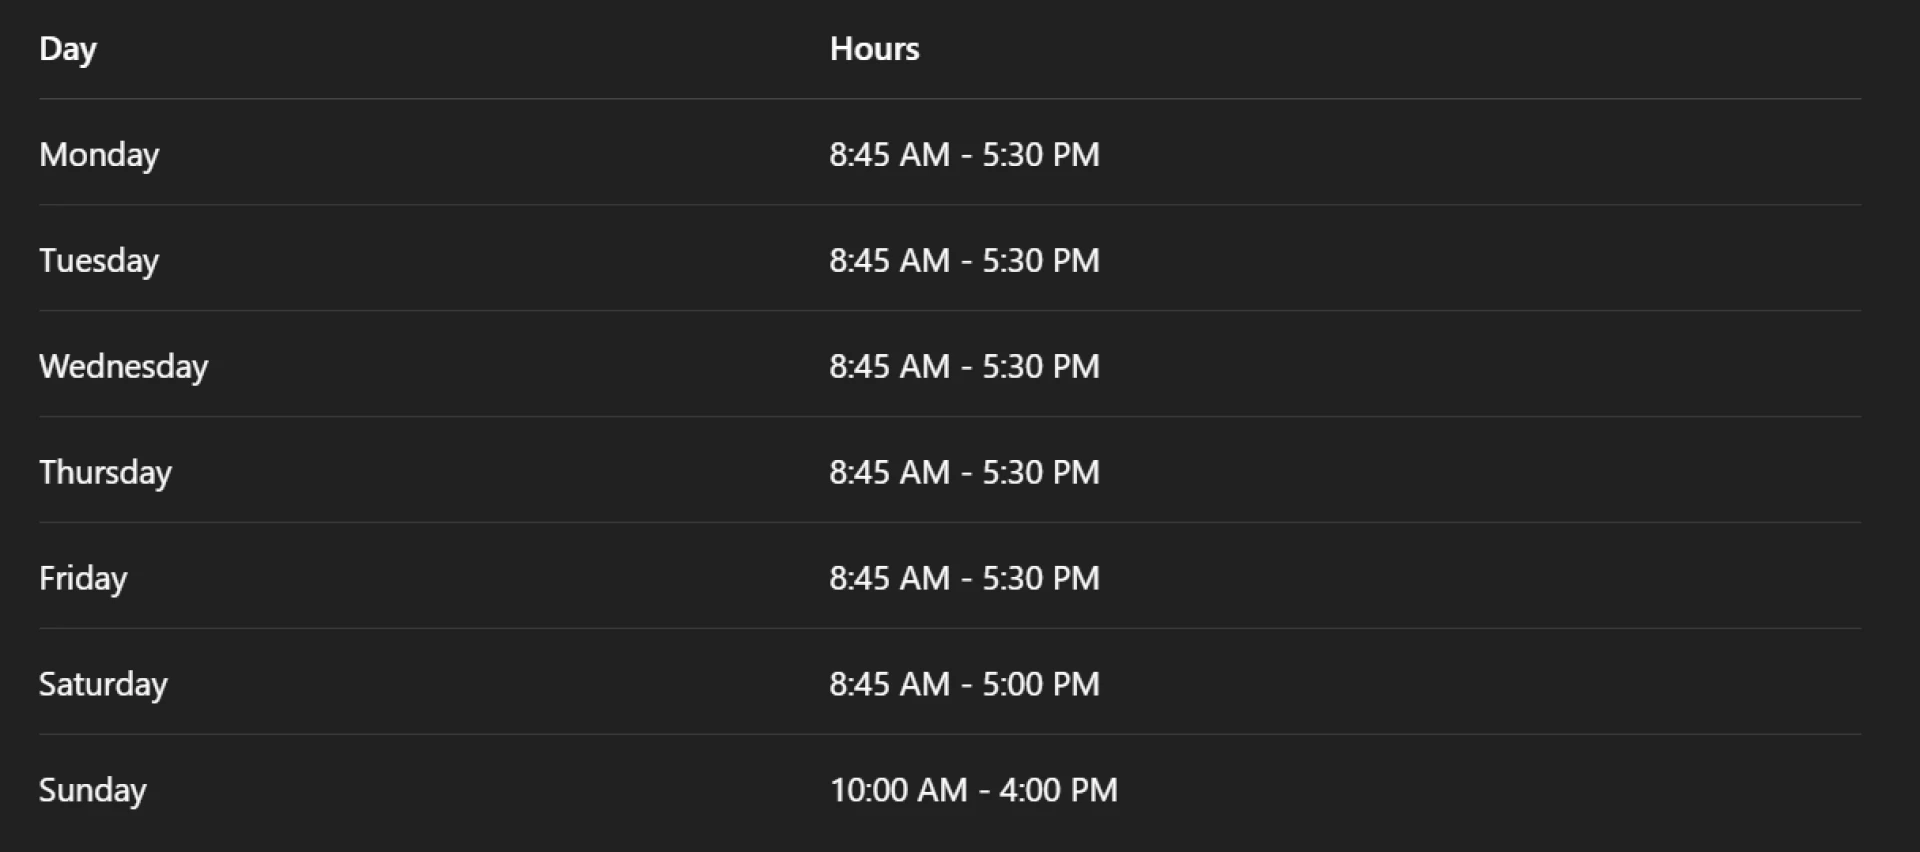Click the hours text for Wednesday
This screenshot has height=852, width=1920.
pos(964,367)
